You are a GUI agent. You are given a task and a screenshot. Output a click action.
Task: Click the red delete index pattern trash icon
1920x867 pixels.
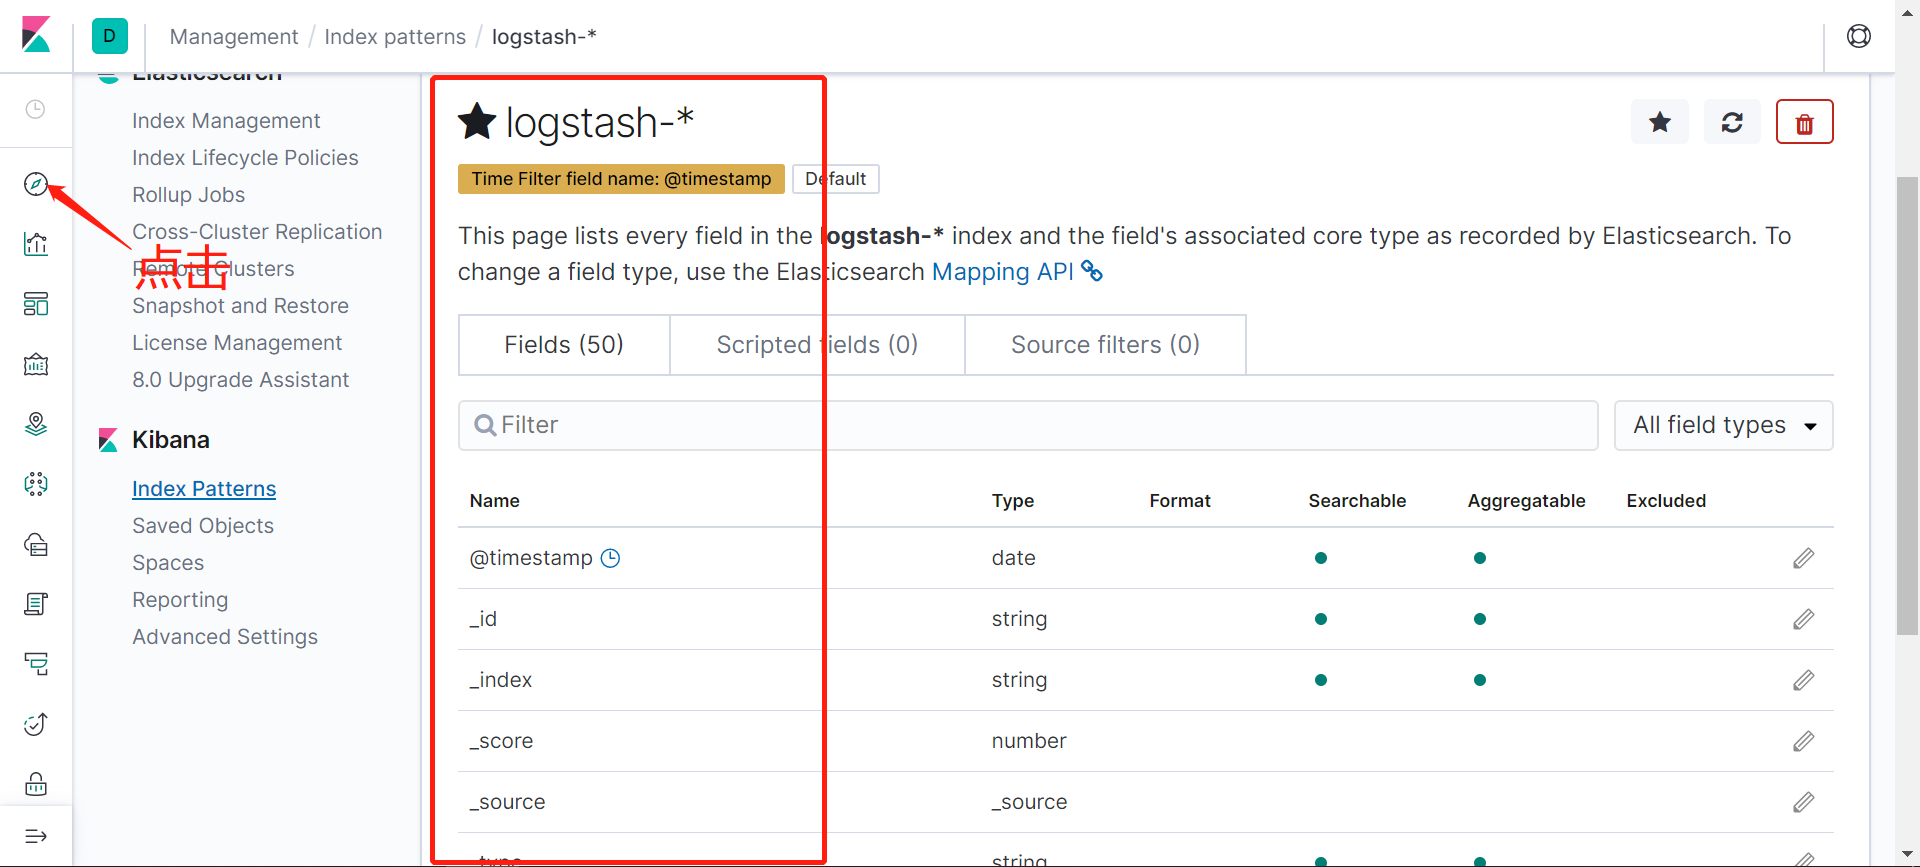1804,122
